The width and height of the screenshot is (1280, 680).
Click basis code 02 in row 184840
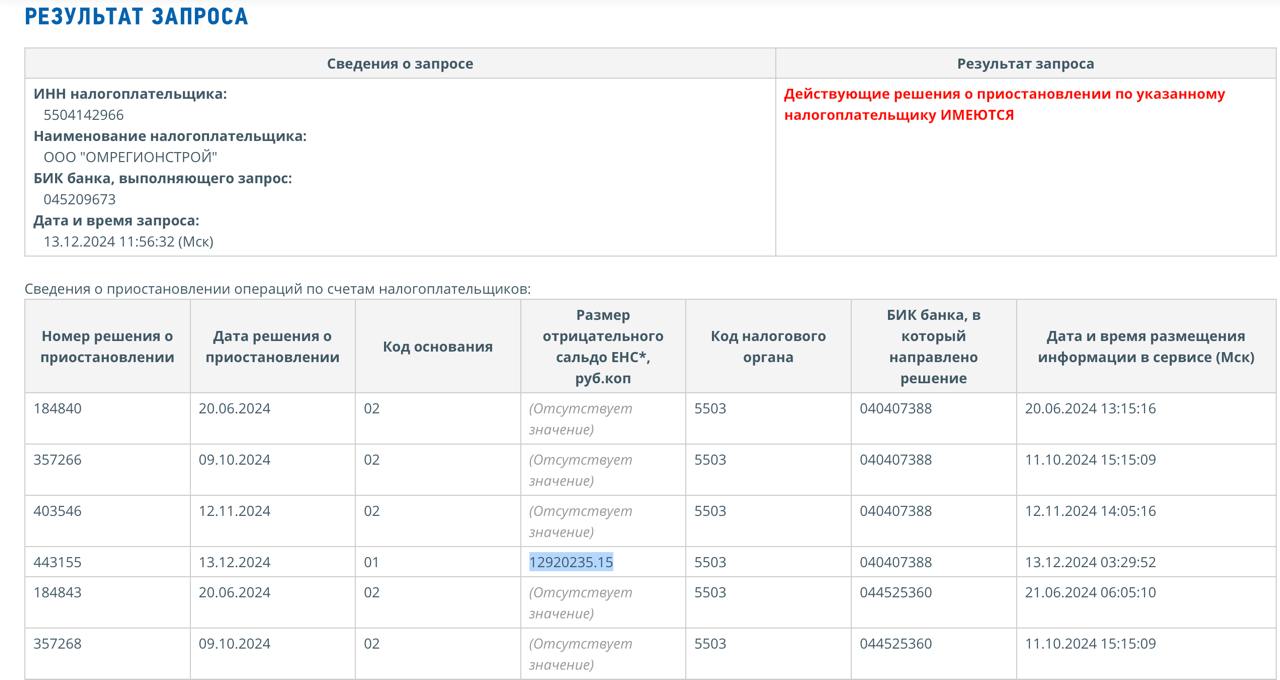[x=371, y=408]
